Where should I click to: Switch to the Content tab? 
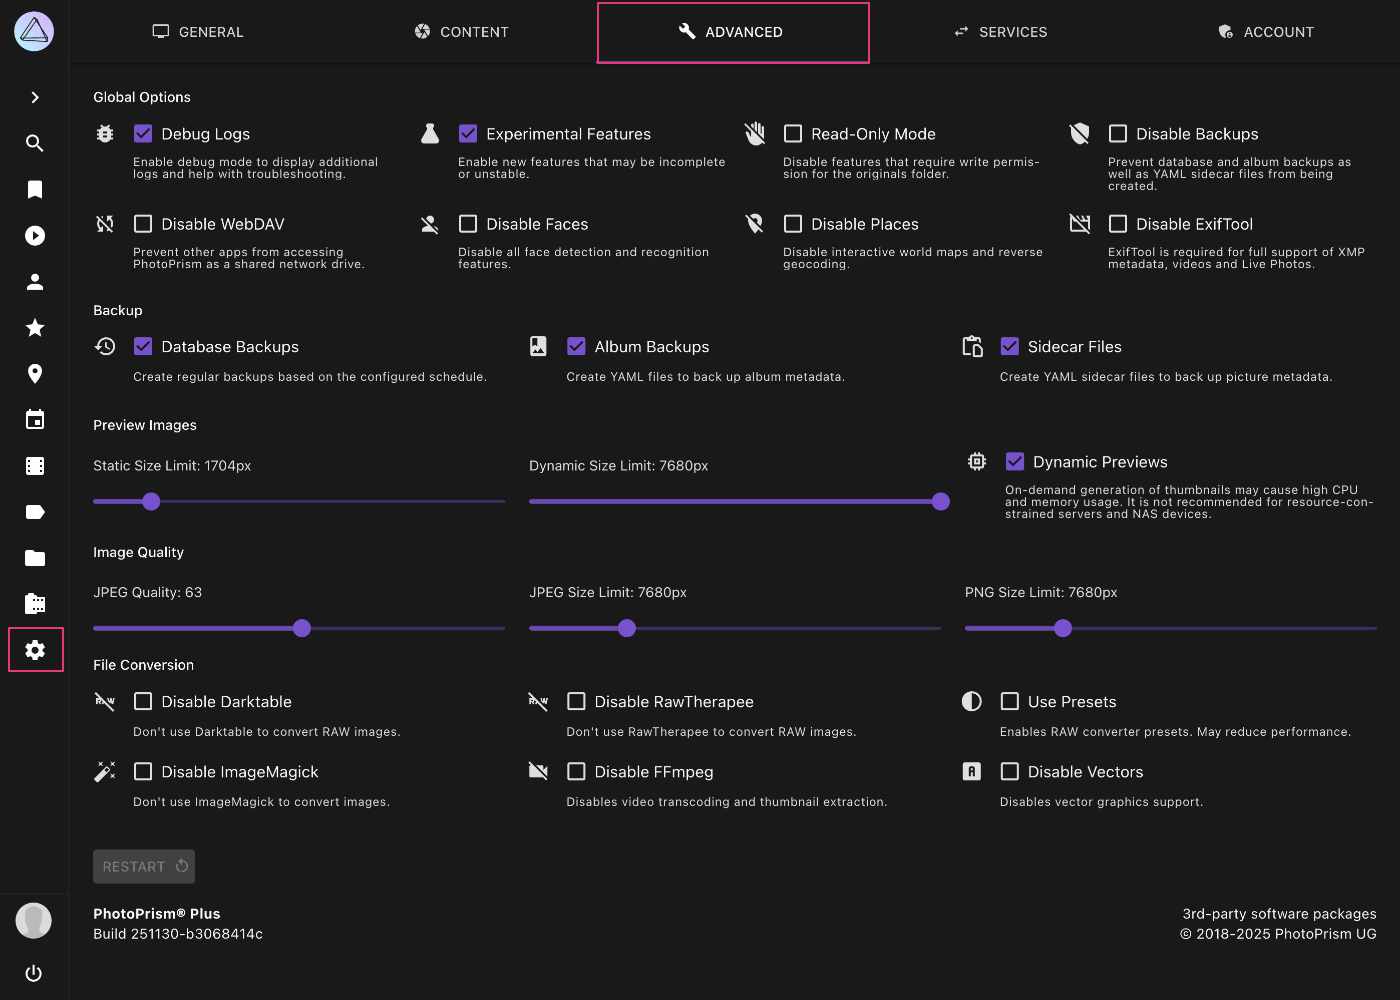pos(462,32)
